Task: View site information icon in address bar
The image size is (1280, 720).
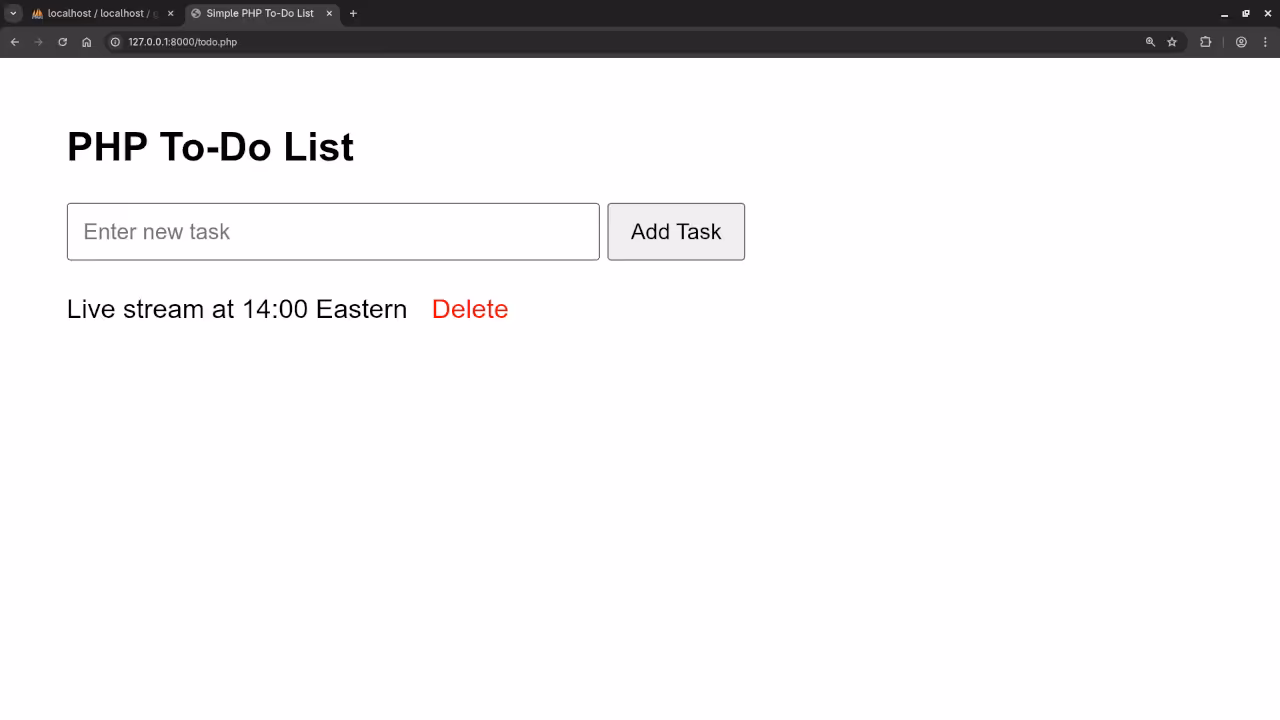Action: click(x=115, y=42)
